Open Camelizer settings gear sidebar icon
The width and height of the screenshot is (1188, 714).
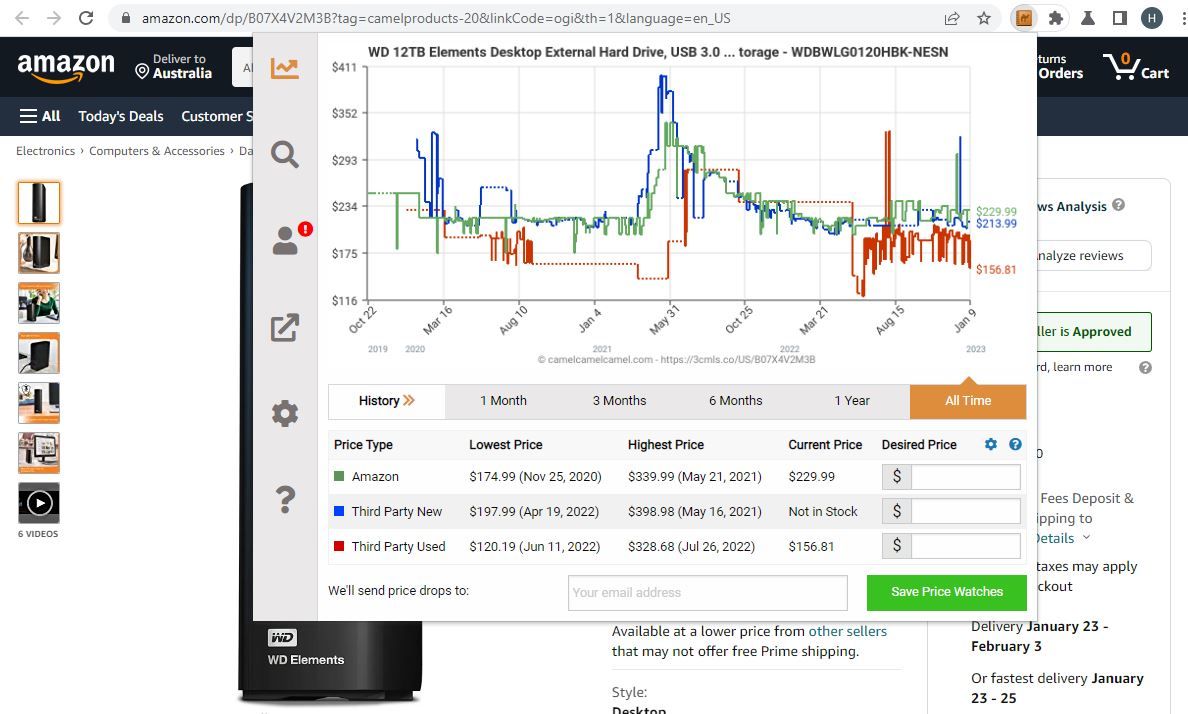pos(285,414)
